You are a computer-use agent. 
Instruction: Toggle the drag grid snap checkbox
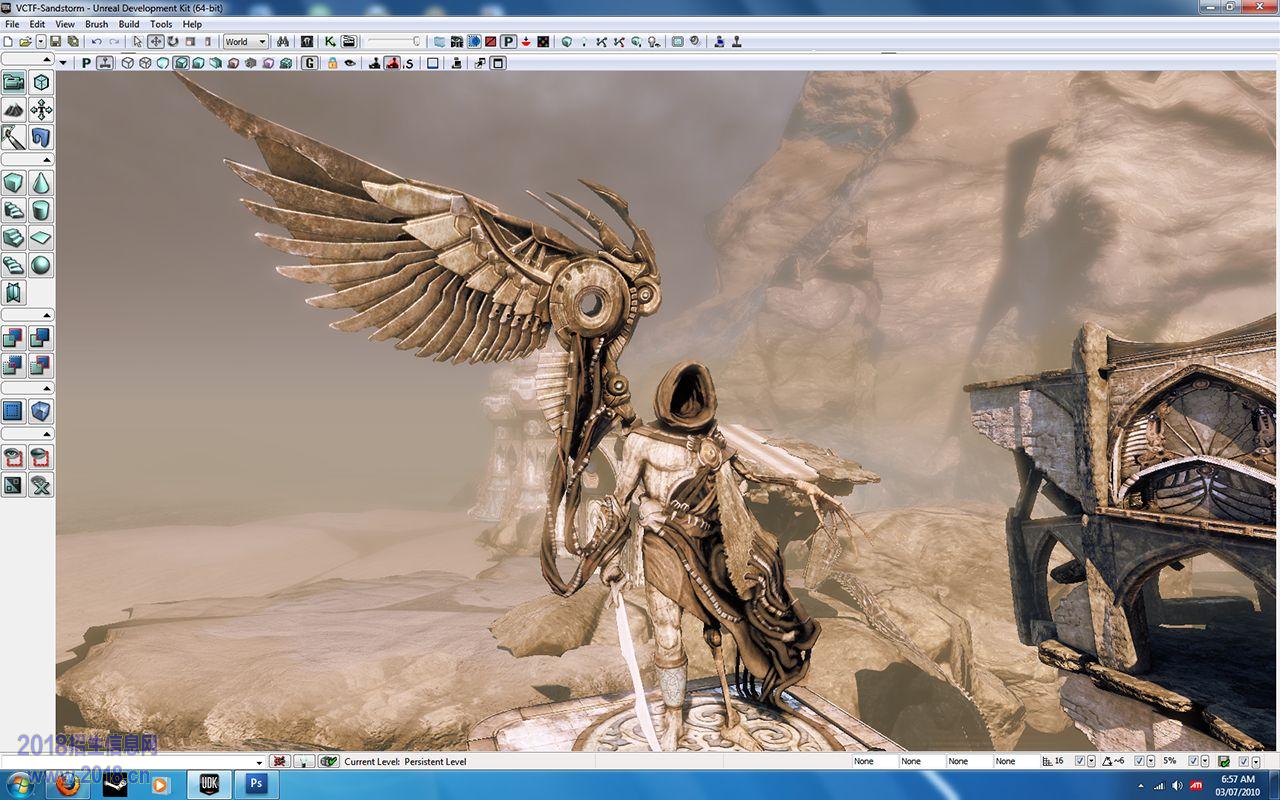1079,761
